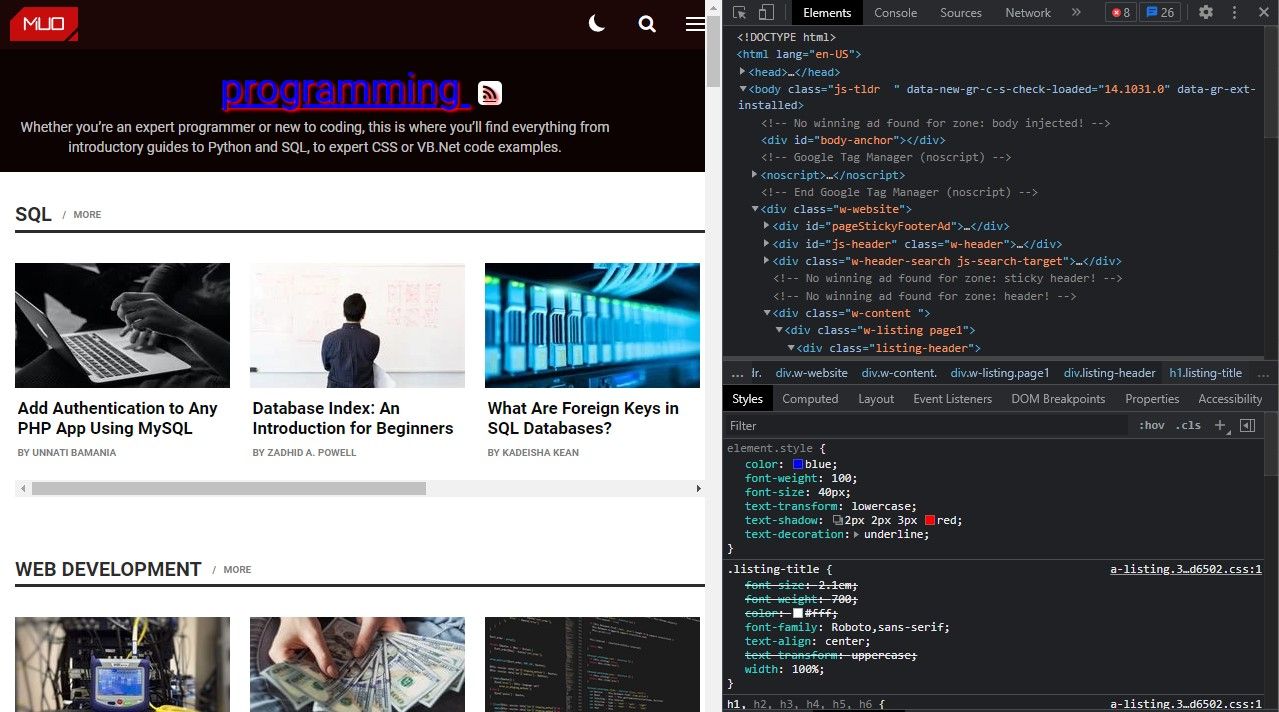1279x712 pixels.
Task: Toggle element state with the :hov button
Action: [x=1151, y=425]
